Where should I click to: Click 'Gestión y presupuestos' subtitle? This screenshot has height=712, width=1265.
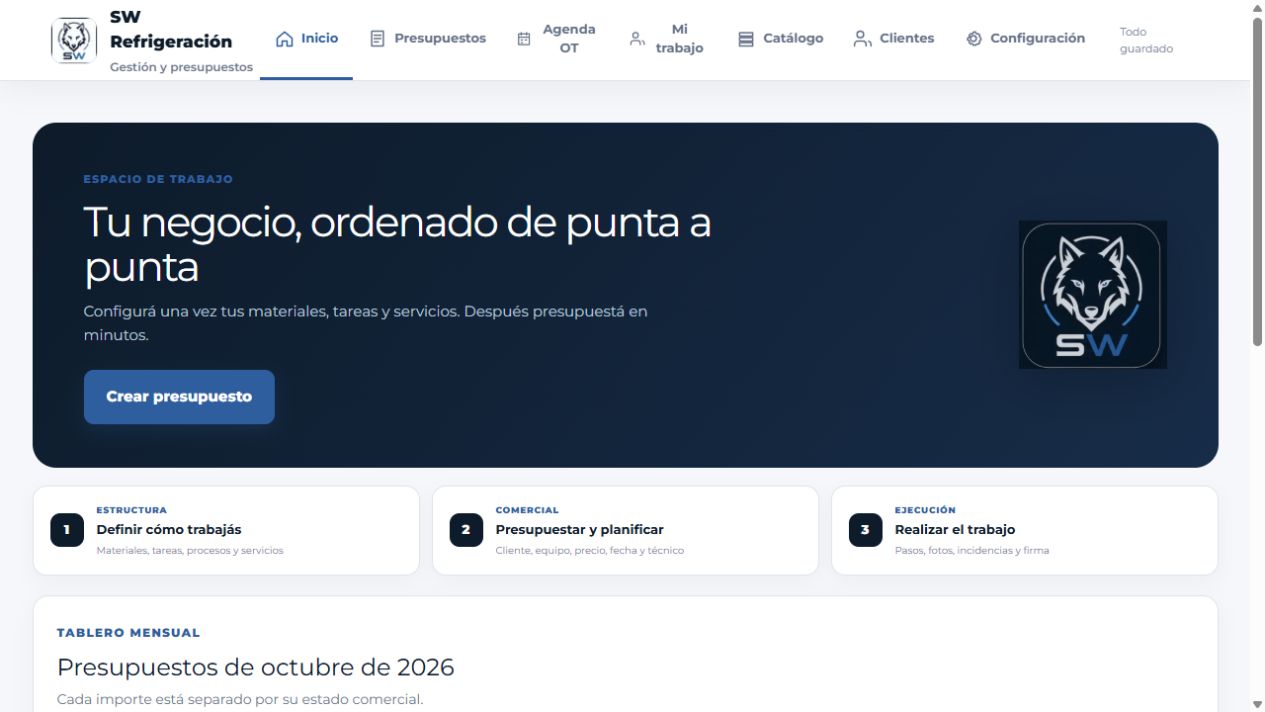[181, 67]
